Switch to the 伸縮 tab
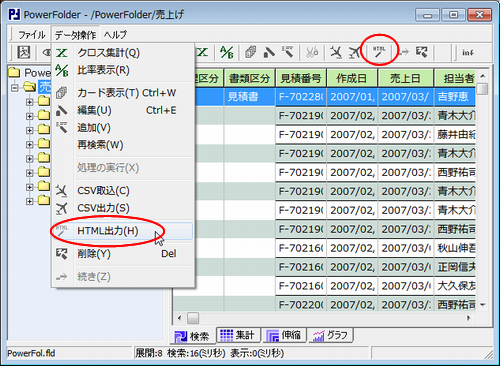This screenshot has height=366, width=500. point(284,335)
